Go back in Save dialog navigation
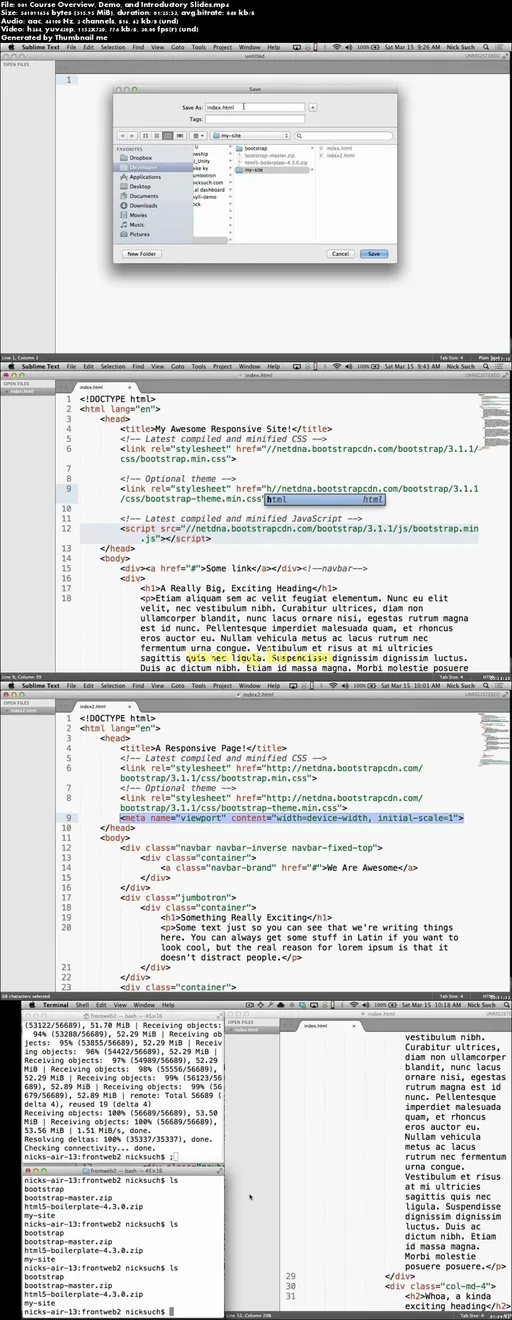Screen dimensions: 512x1320 click(122, 135)
